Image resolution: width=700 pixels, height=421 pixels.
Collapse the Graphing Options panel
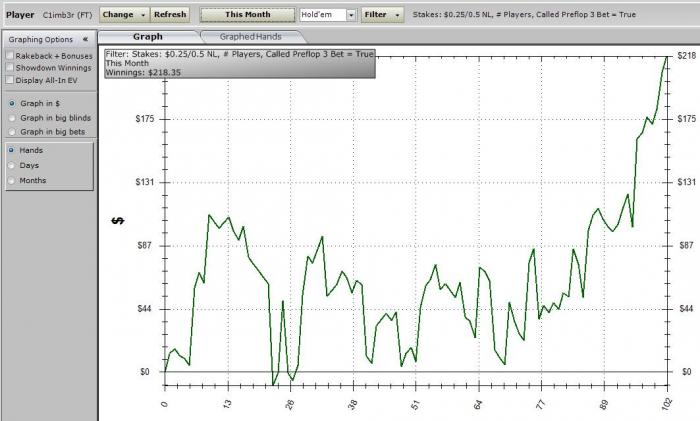point(85,39)
